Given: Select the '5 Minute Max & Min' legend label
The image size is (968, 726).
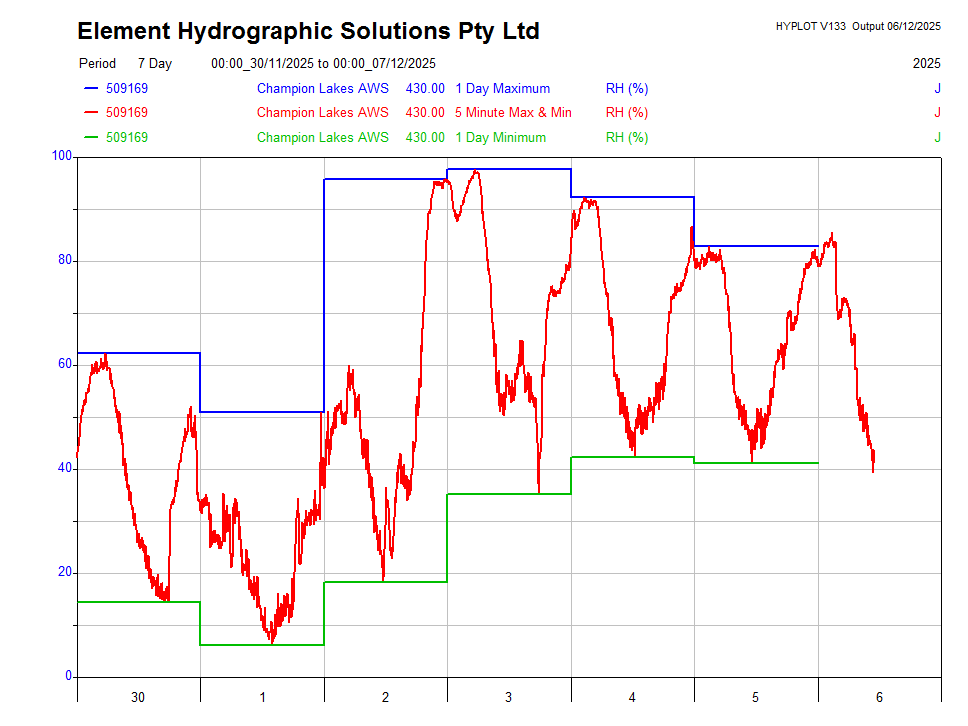Looking at the screenshot, I should pyautogui.click(x=513, y=113).
